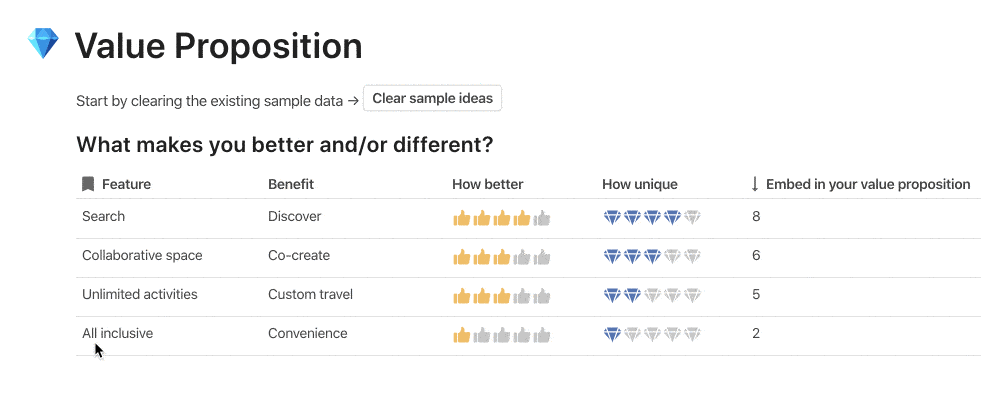This screenshot has width=981, height=416.
Task: Click the thumbs-up rating in All inclusive row
Action: coord(501,334)
